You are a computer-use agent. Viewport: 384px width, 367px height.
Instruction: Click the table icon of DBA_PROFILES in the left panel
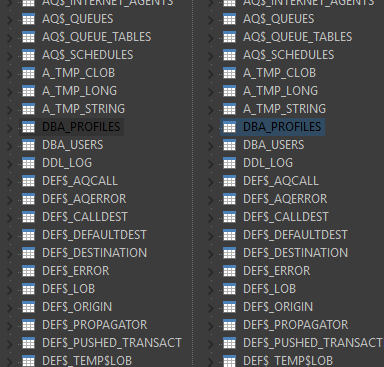pyautogui.click(x=28, y=127)
